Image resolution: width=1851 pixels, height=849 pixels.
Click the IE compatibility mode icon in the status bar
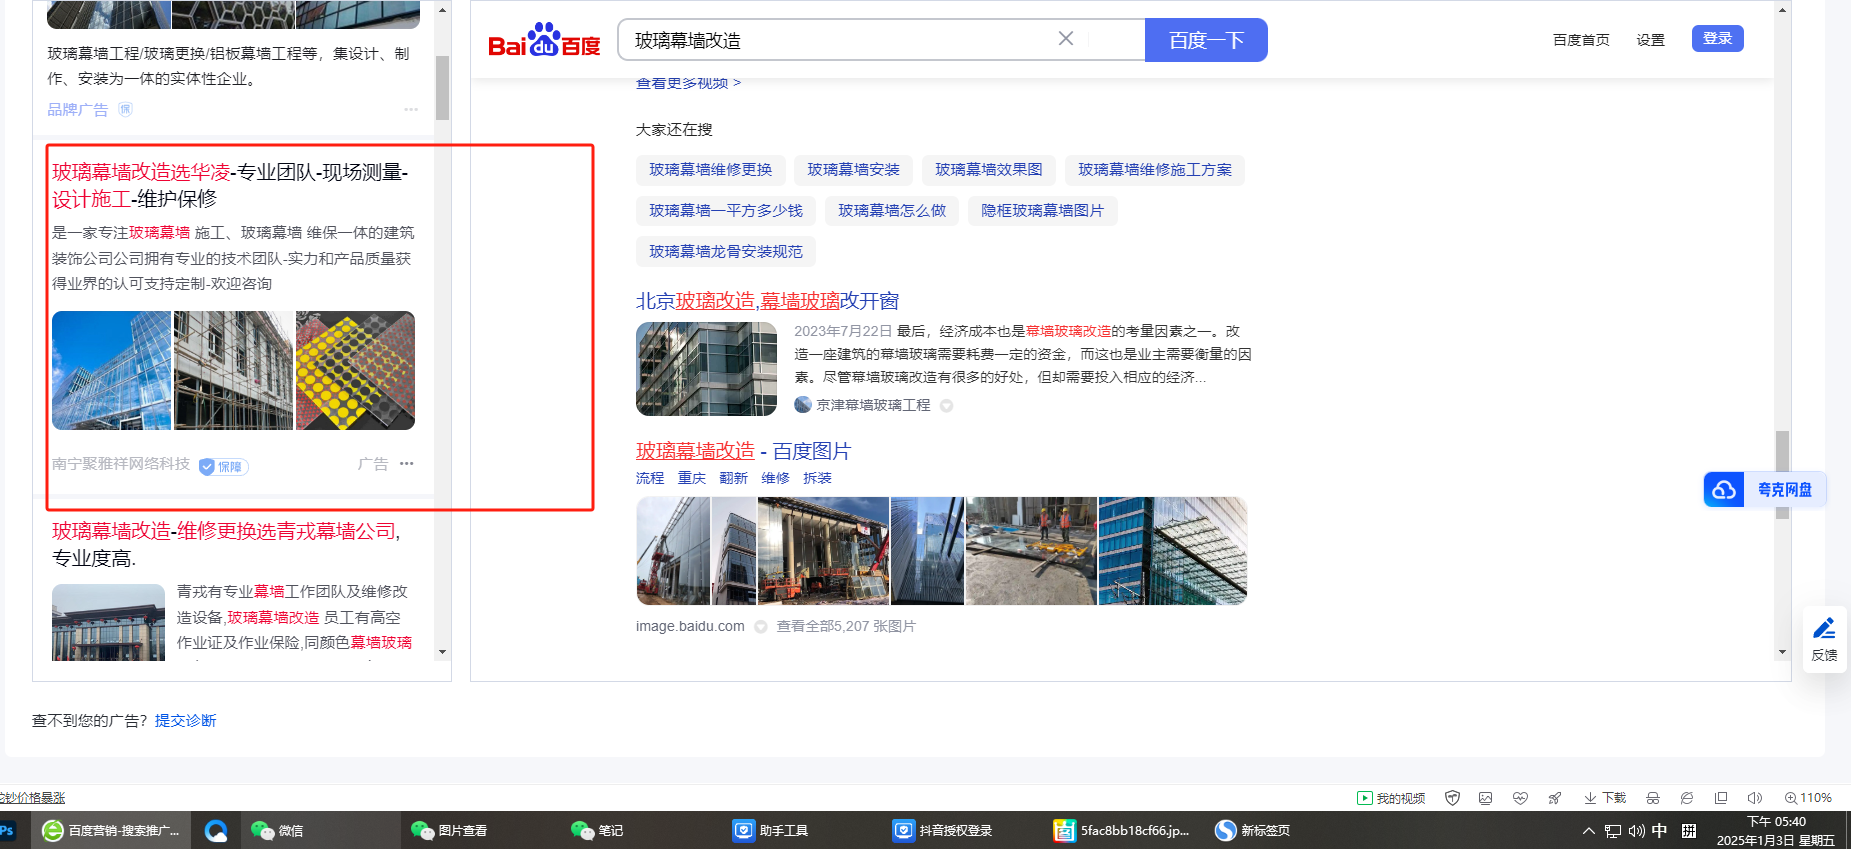[x=1687, y=798]
